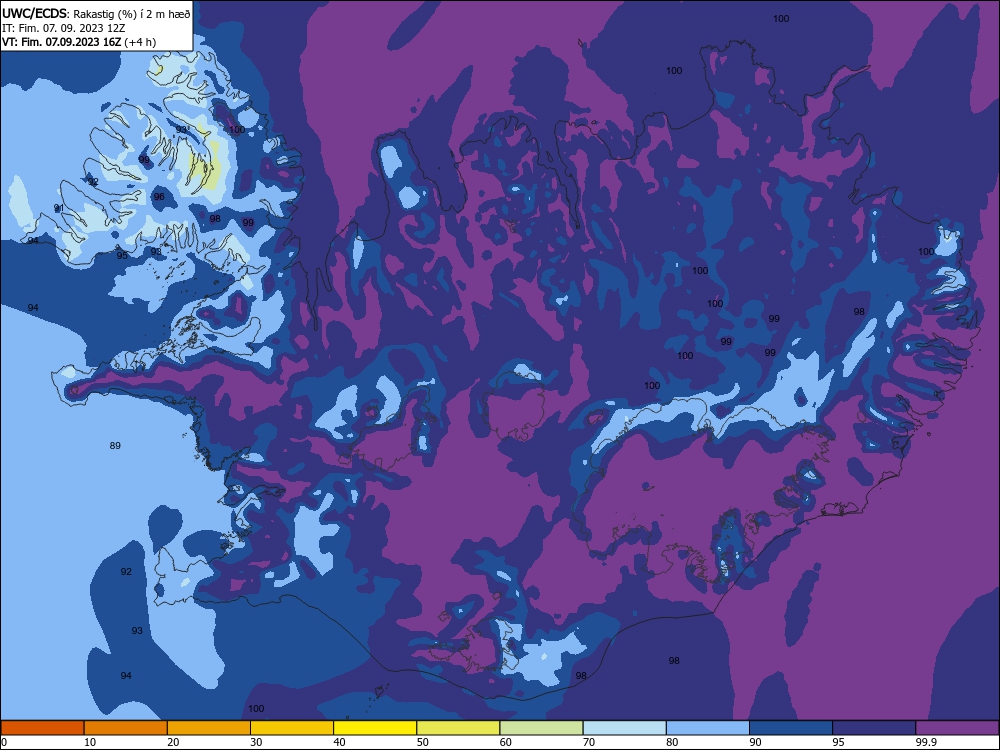
Task: Click the 'VT: Fim. 07.09.2023 16Z (+4 h)' line
Action: pyautogui.click(x=78, y=42)
